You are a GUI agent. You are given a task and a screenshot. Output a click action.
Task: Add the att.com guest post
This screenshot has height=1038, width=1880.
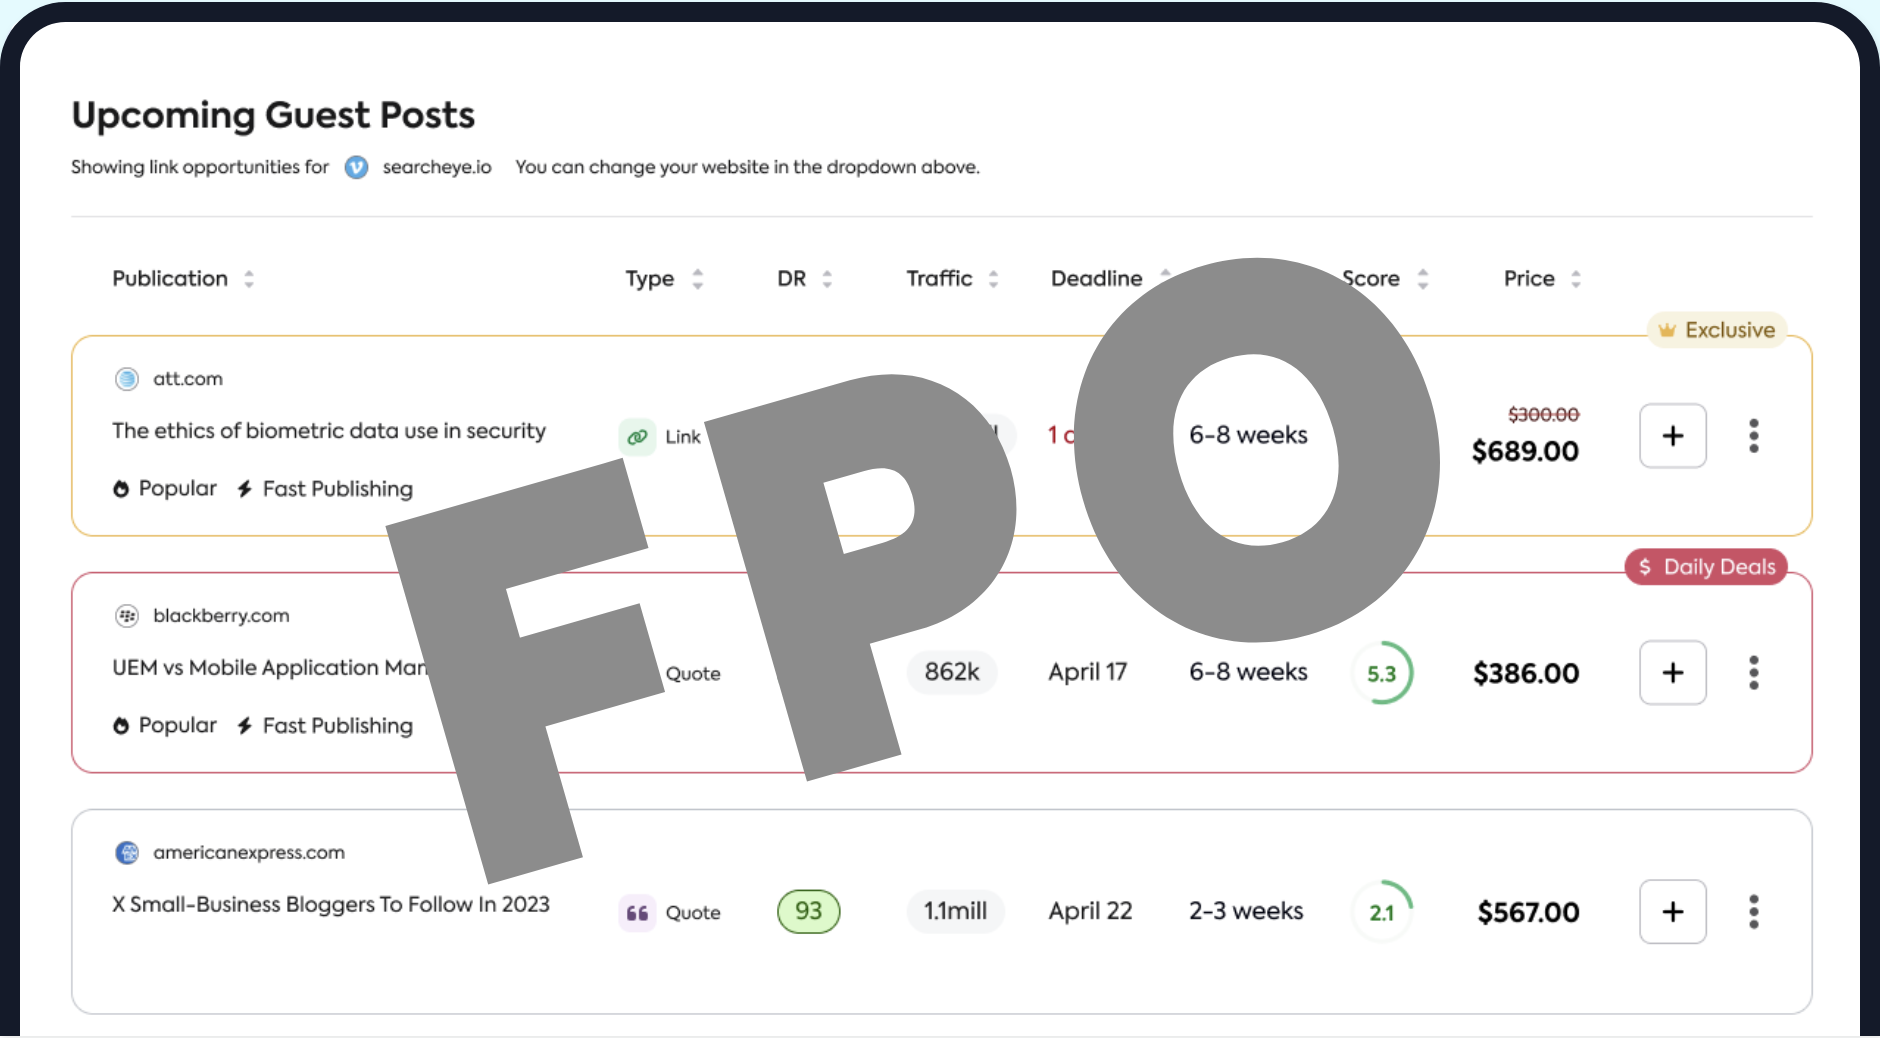[x=1673, y=436]
